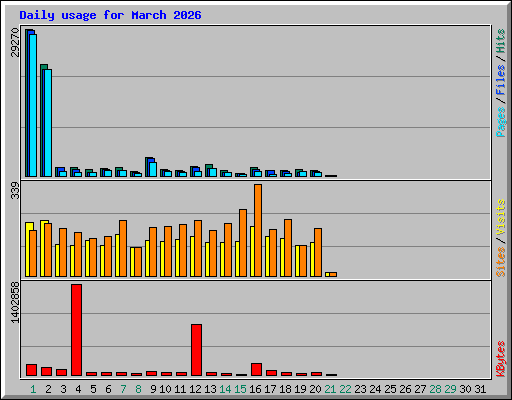Click the tallest cyan Pages bar for day 1
Image resolution: width=512 pixels, height=400 pixels.
[33, 105]
